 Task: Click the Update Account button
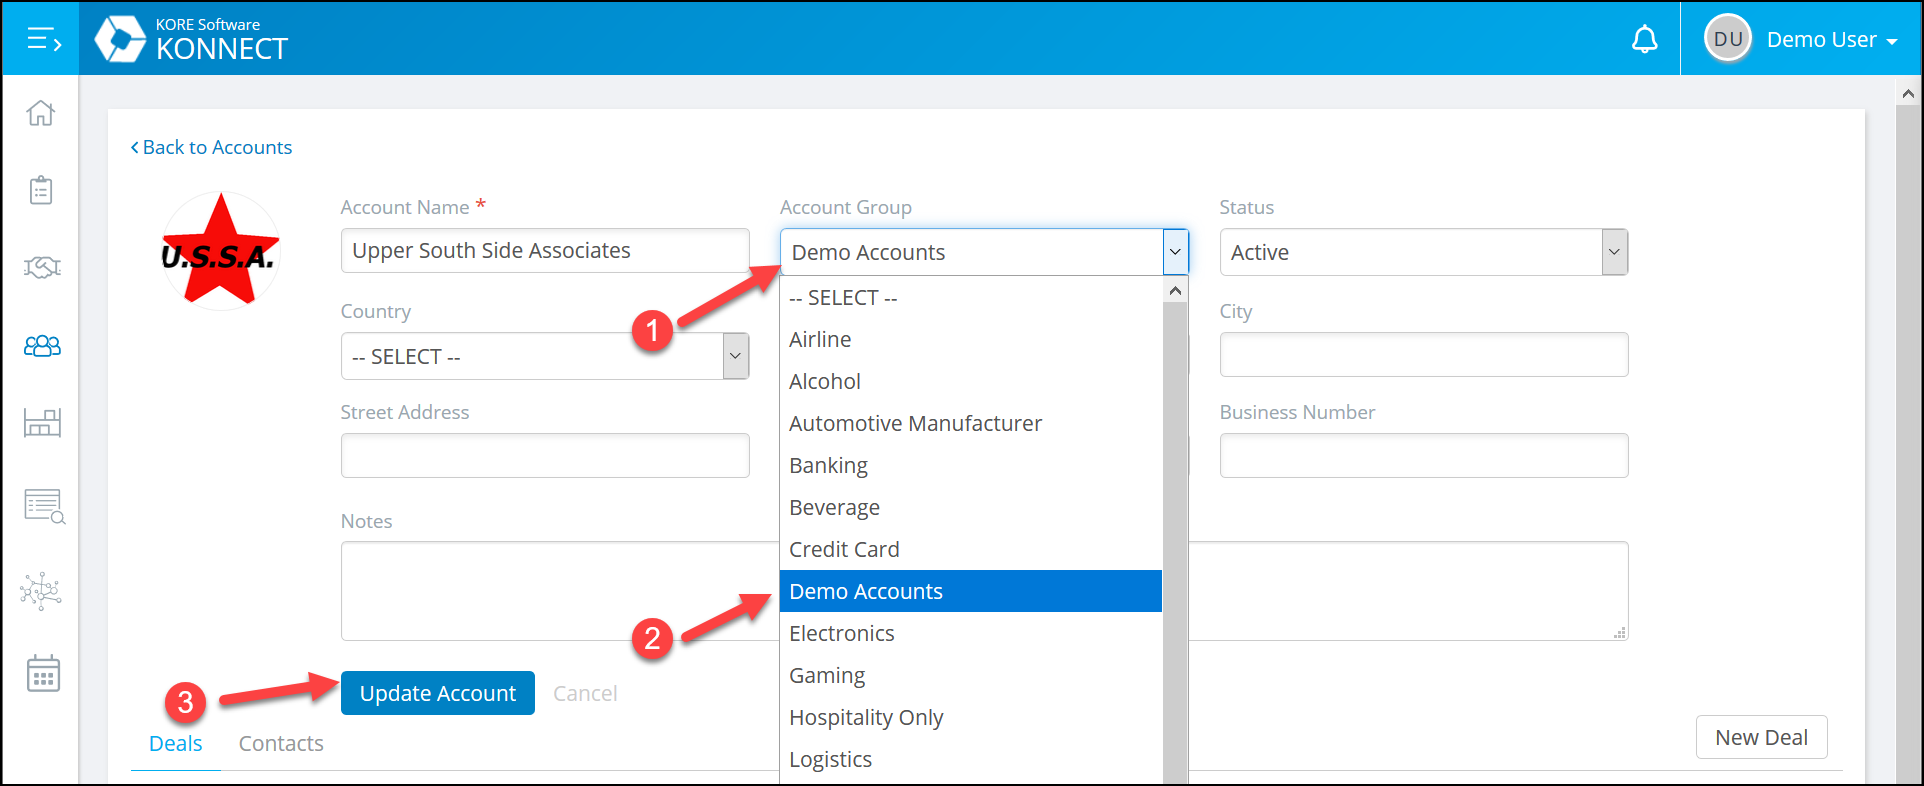[438, 693]
